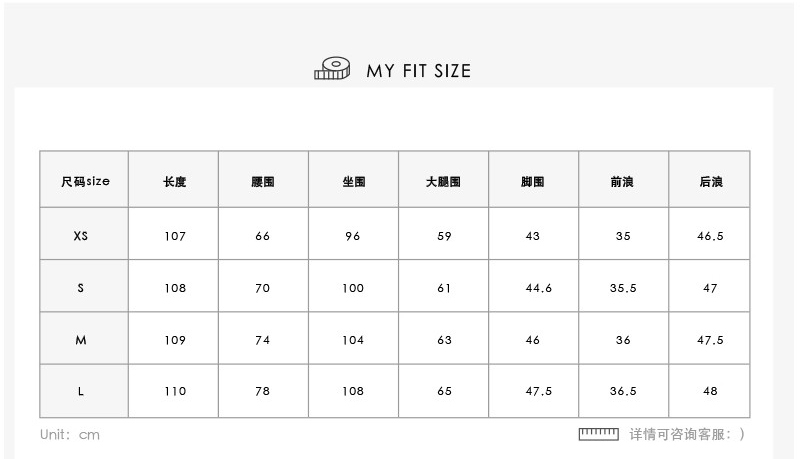Screen dimensions: 800x459
Task: Click the S size row label
Action: (x=81, y=288)
